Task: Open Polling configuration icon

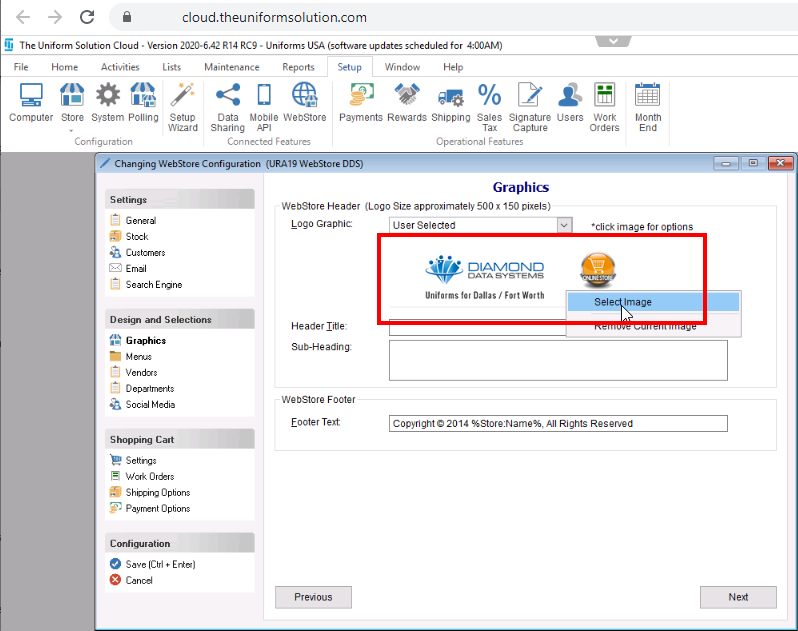Action: click(143, 103)
